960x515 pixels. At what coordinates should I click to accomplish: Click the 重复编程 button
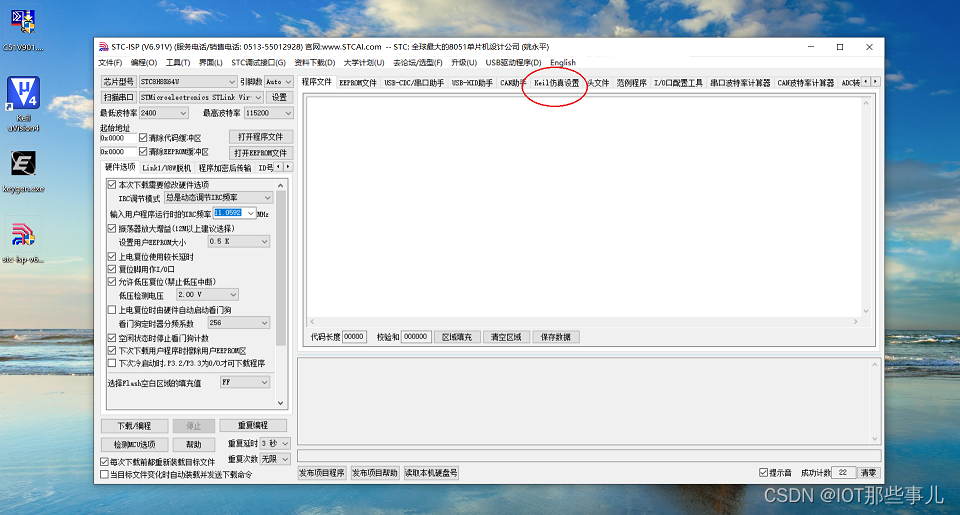pyautogui.click(x=253, y=425)
